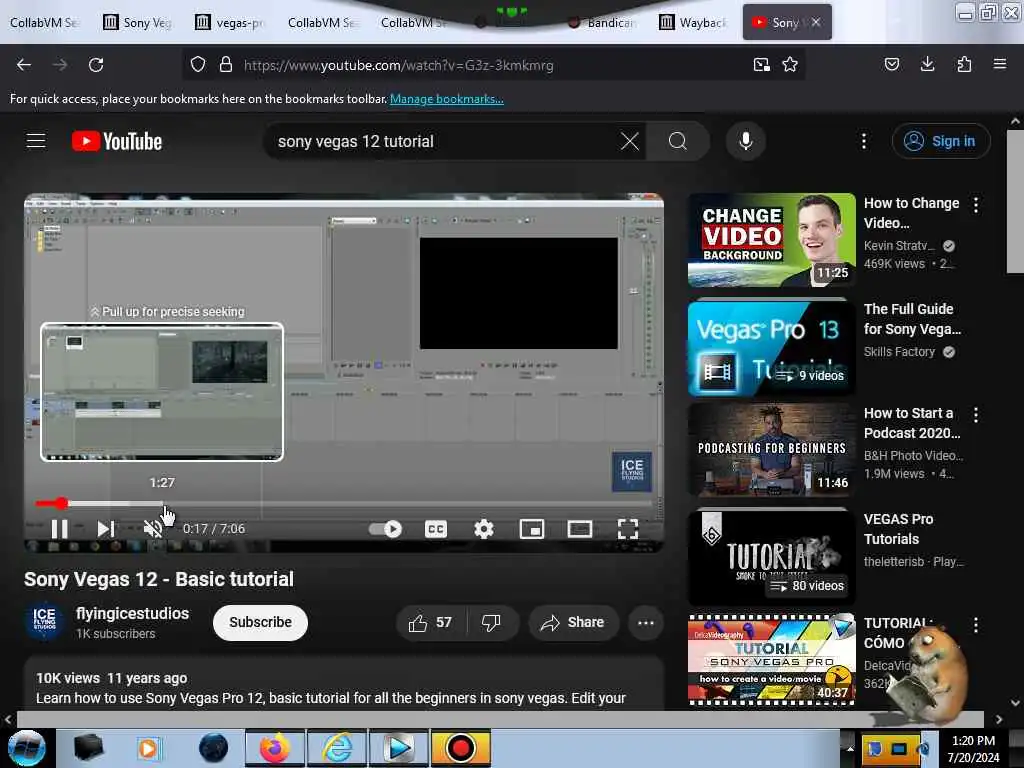Unmute the video player
Viewport: 1024px width, 768px height.
click(x=152, y=529)
